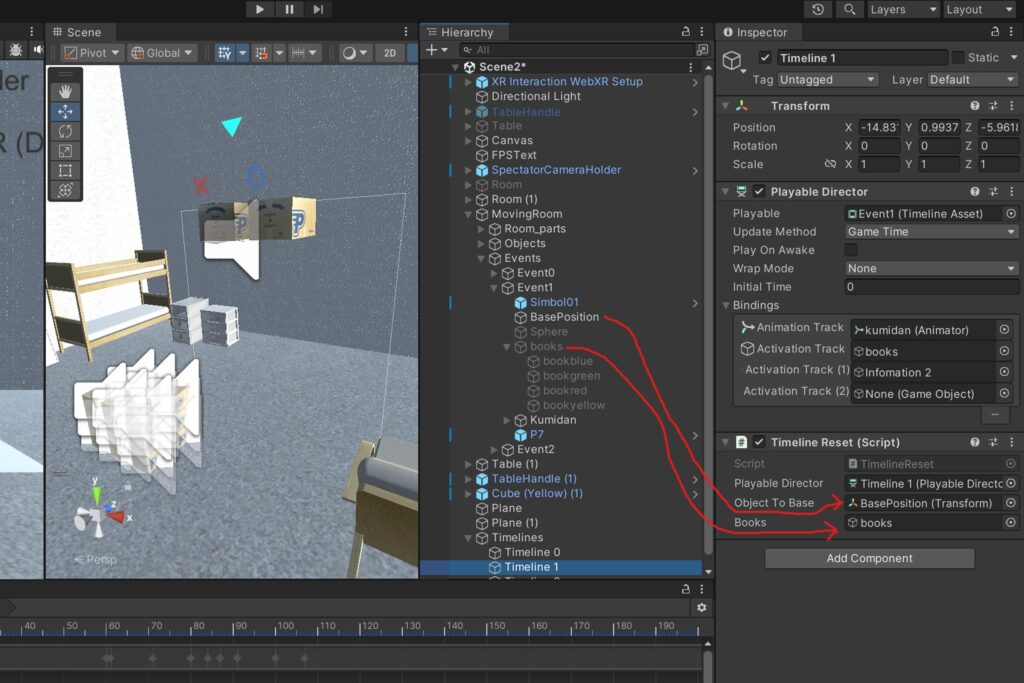This screenshot has width=1024, height=683.
Task: Collapse the Events object
Action: click(481, 259)
